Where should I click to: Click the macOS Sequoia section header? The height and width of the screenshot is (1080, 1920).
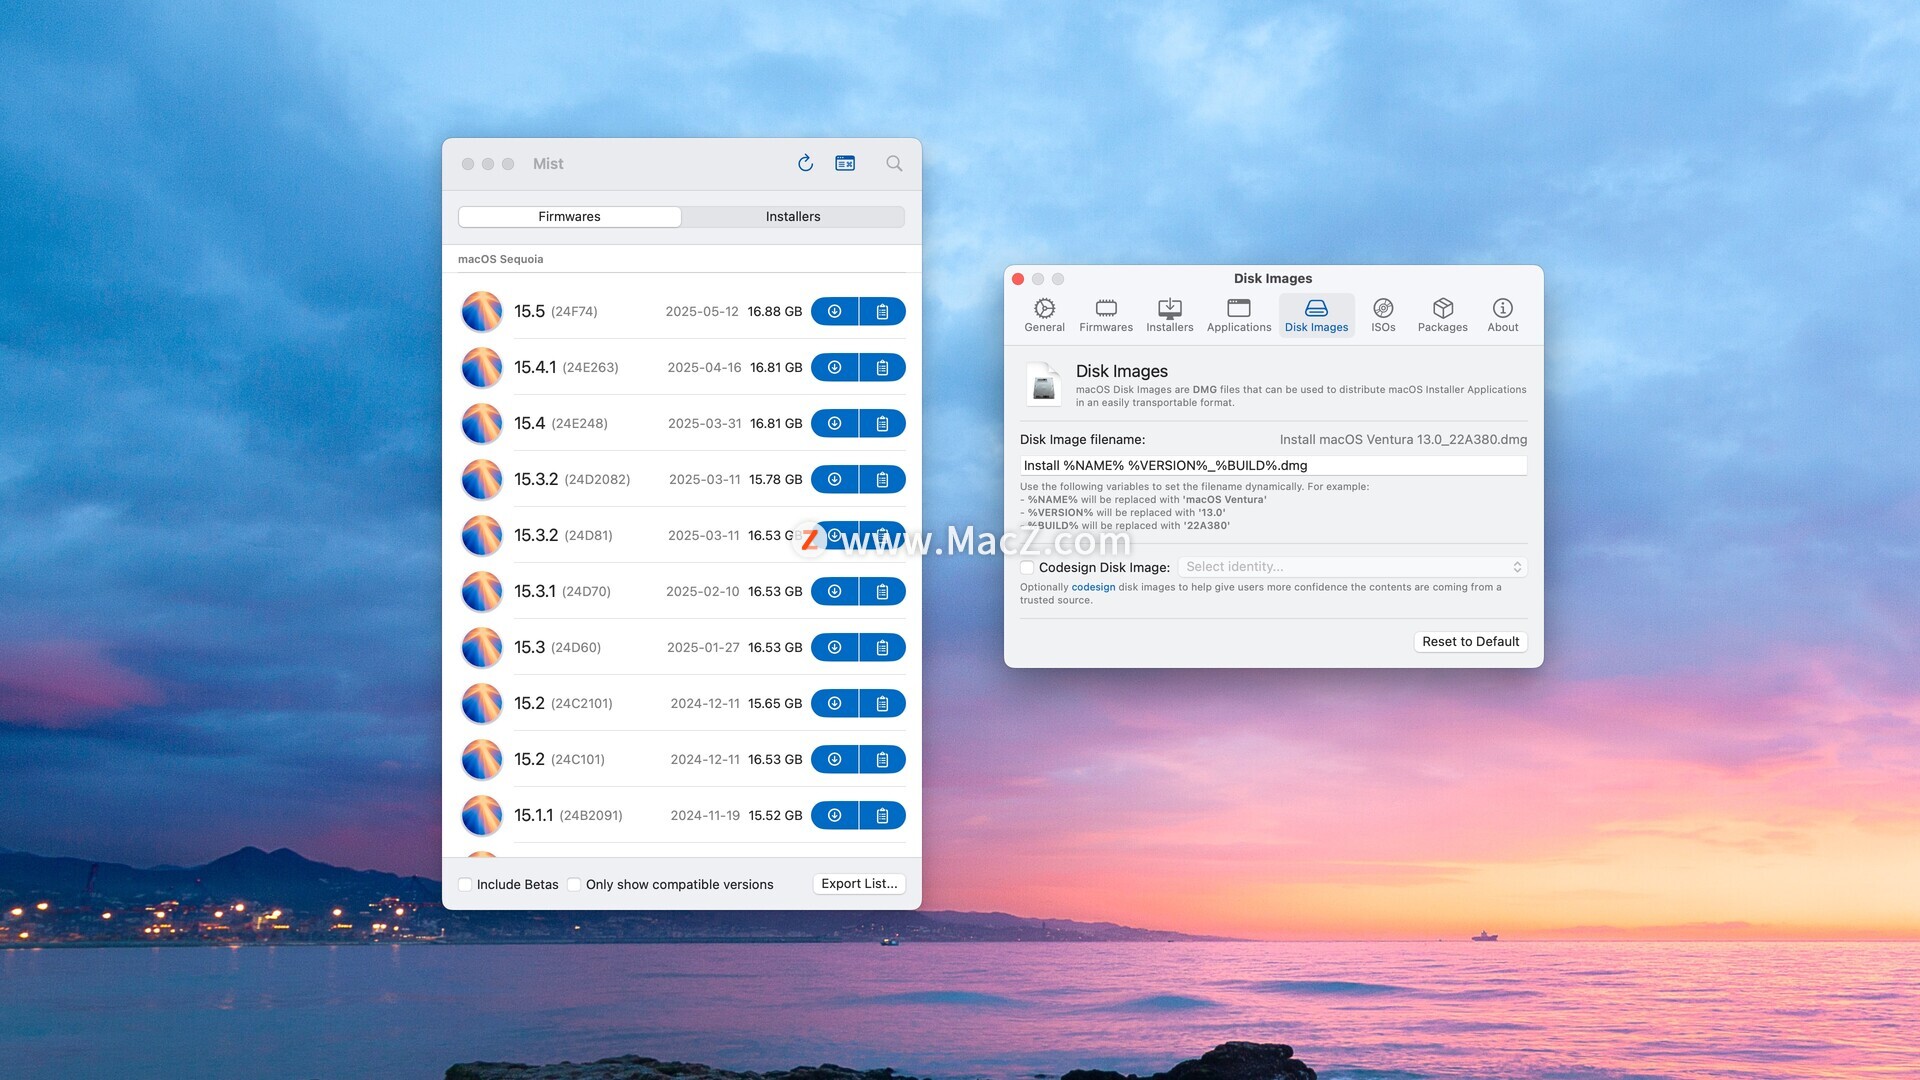(x=501, y=260)
